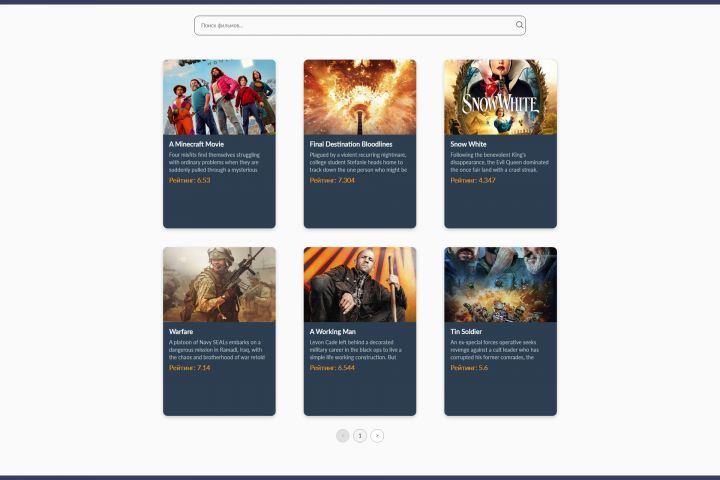Click the rating 5.6 under Tin Soldier
This screenshot has height=480, width=720.
click(469, 367)
